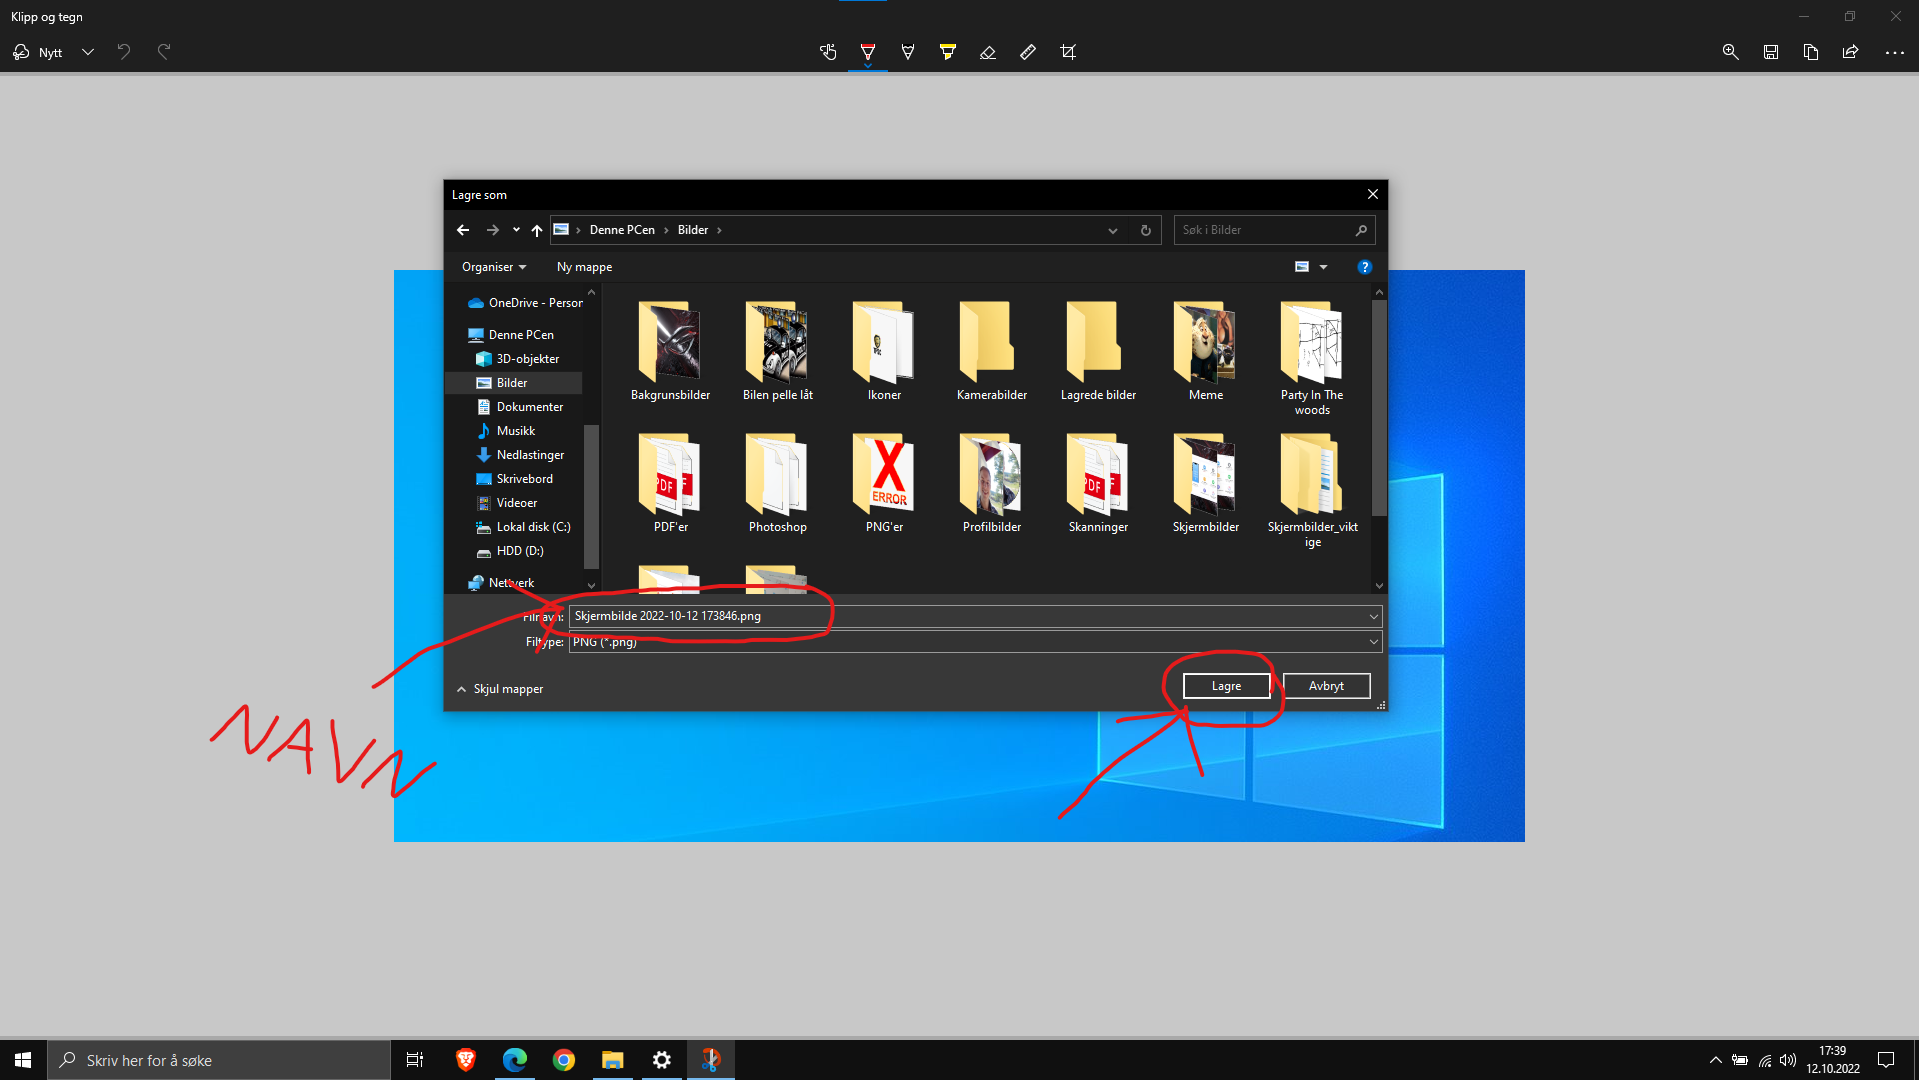The image size is (1919, 1080).
Task: Expand the address bar path dropdown
Action: click(1113, 230)
